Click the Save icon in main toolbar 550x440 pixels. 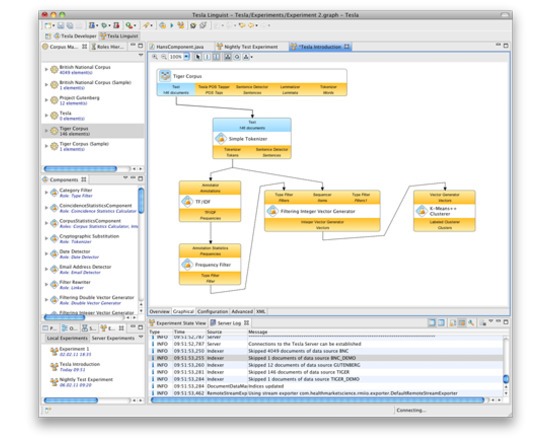coord(61,25)
